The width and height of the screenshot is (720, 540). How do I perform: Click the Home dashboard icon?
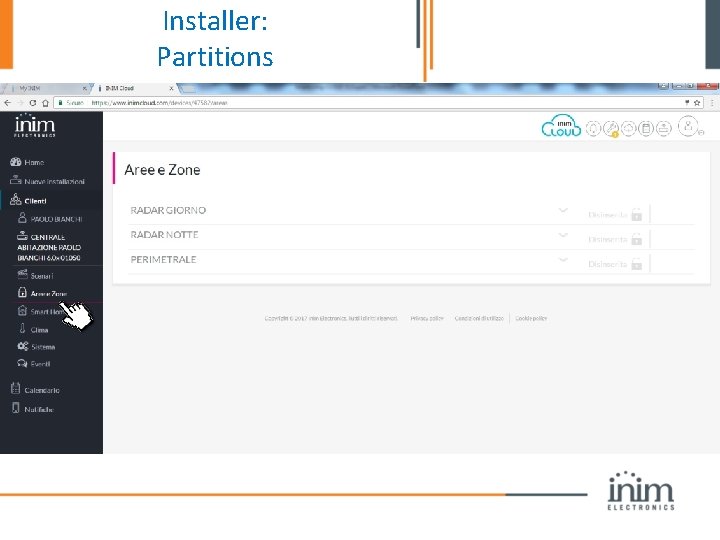click(x=15, y=162)
